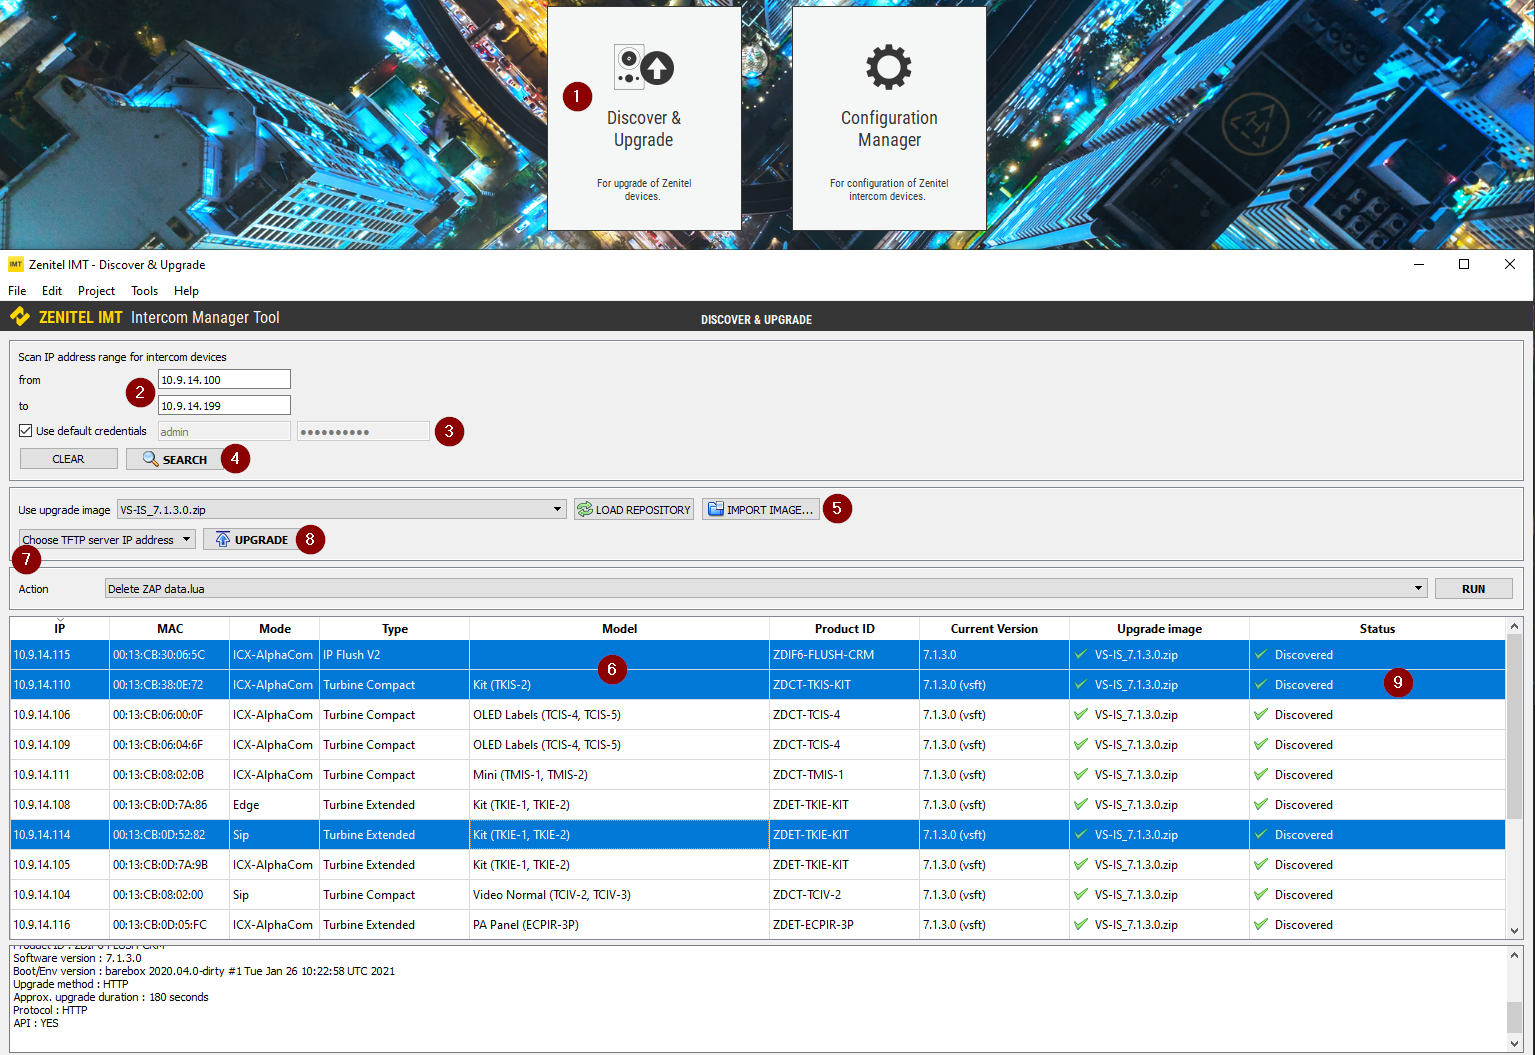This screenshot has width=1535, height=1055.
Task: Click the IMT app icon in title bar
Action: click(x=16, y=265)
